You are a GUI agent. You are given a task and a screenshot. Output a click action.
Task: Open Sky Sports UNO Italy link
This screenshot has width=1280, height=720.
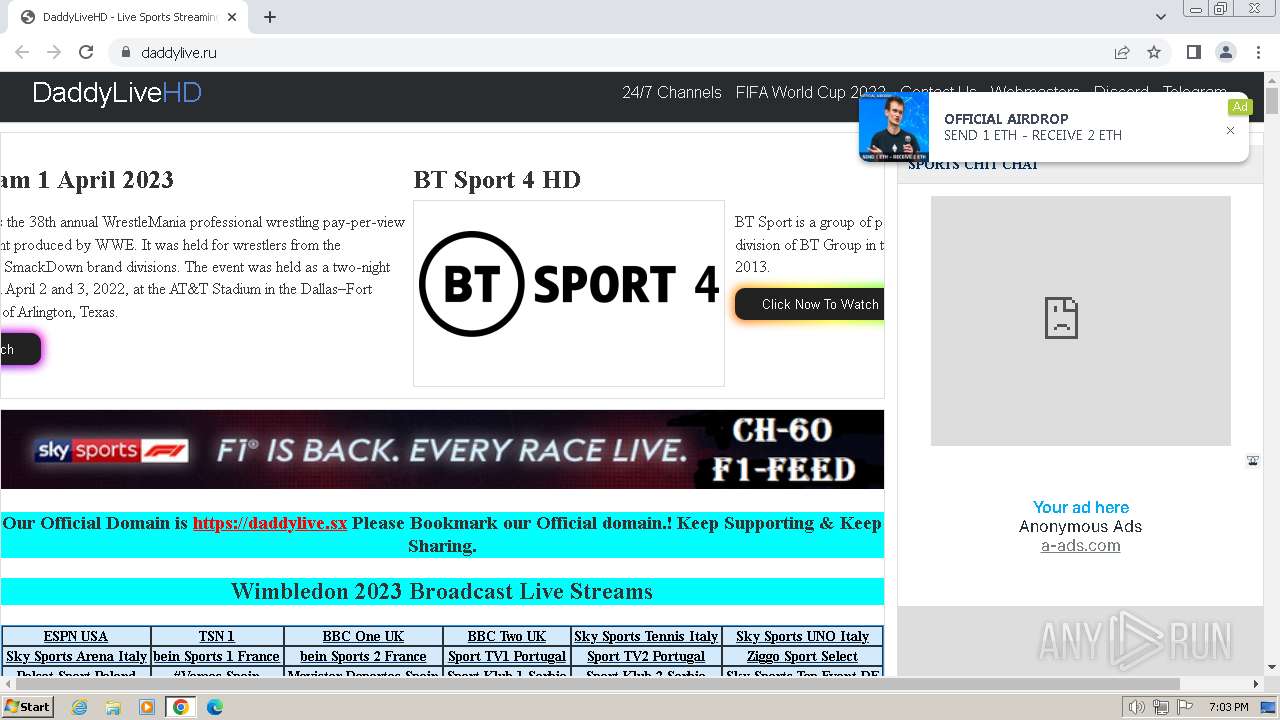point(802,636)
